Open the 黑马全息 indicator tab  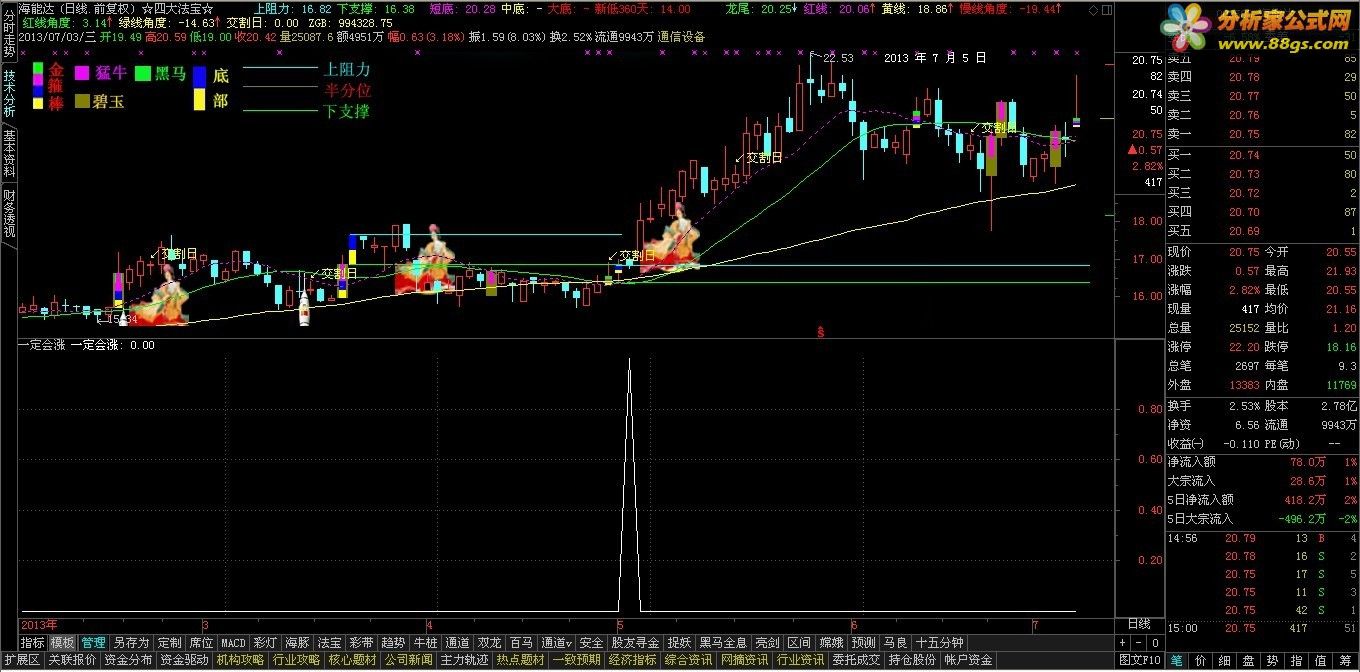pos(723,642)
